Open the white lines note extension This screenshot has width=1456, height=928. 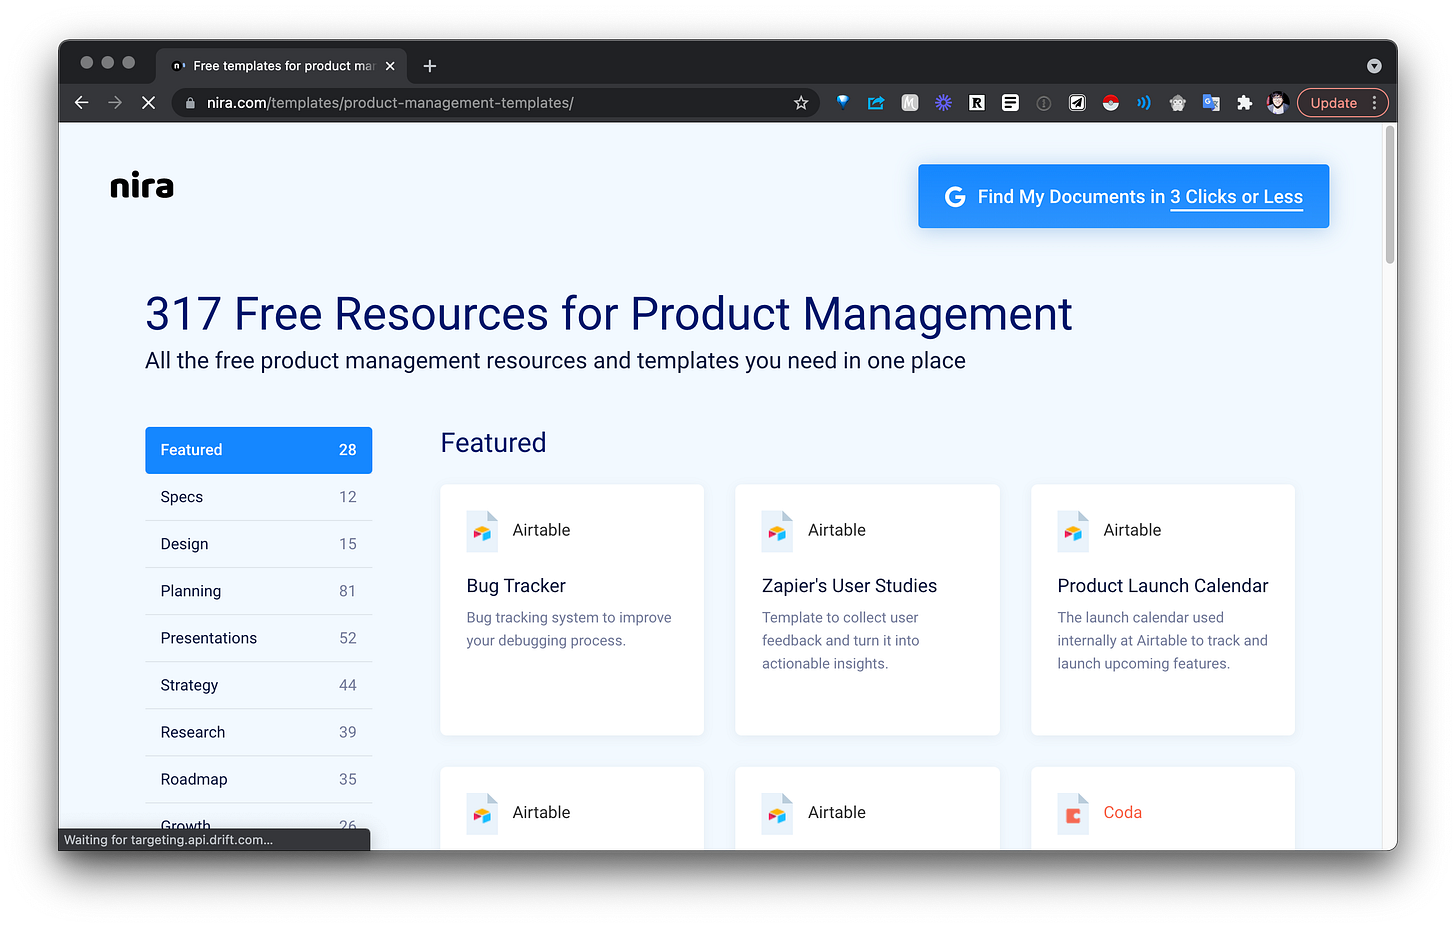1010,102
